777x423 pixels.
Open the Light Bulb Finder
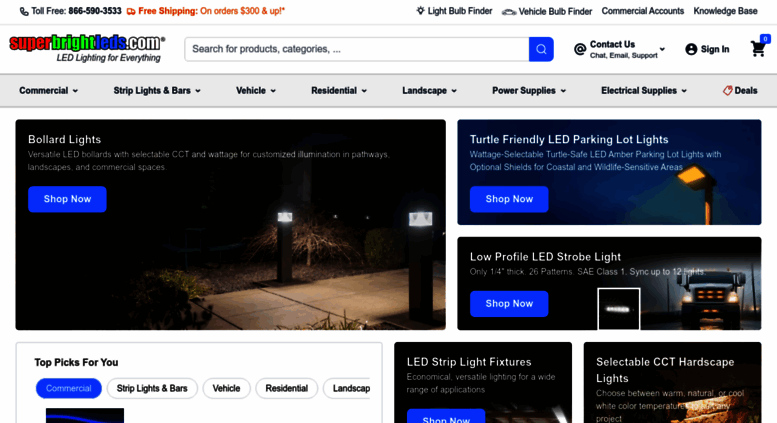tap(454, 11)
